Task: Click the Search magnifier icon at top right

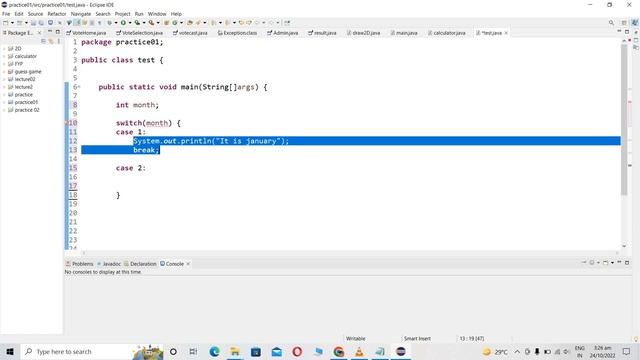Action: [x=611, y=22]
